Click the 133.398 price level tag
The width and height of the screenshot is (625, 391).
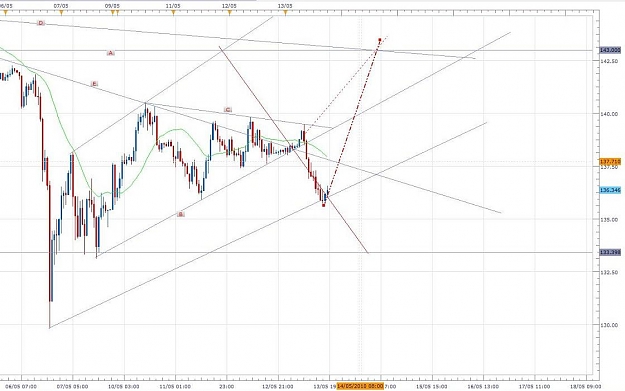[610, 252]
